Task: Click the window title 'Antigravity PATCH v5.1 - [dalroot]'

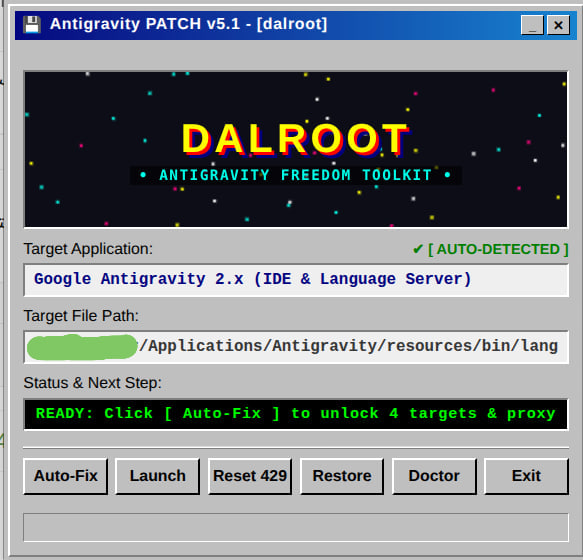Action: point(189,24)
